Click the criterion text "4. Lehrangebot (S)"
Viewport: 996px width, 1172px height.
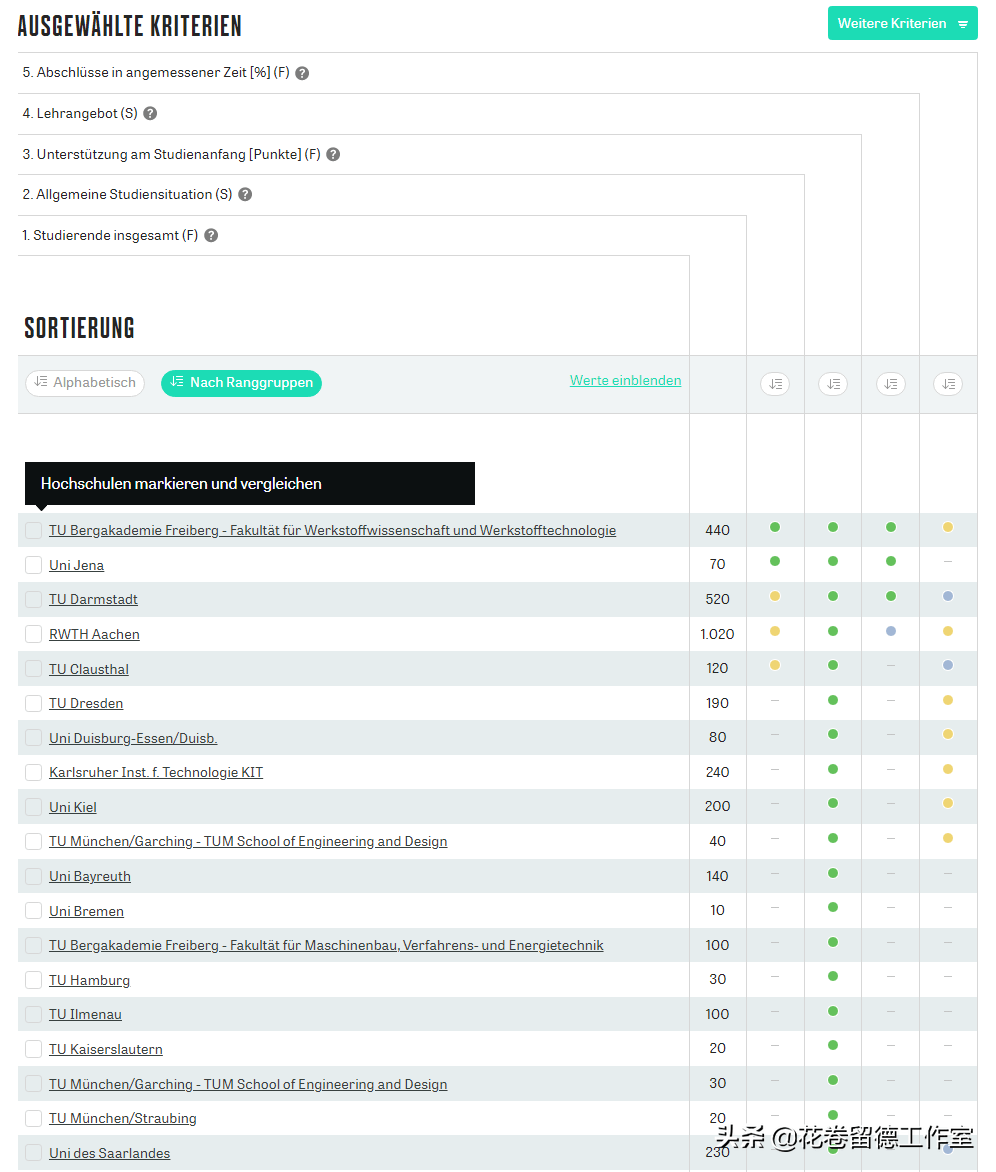[80, 114]
